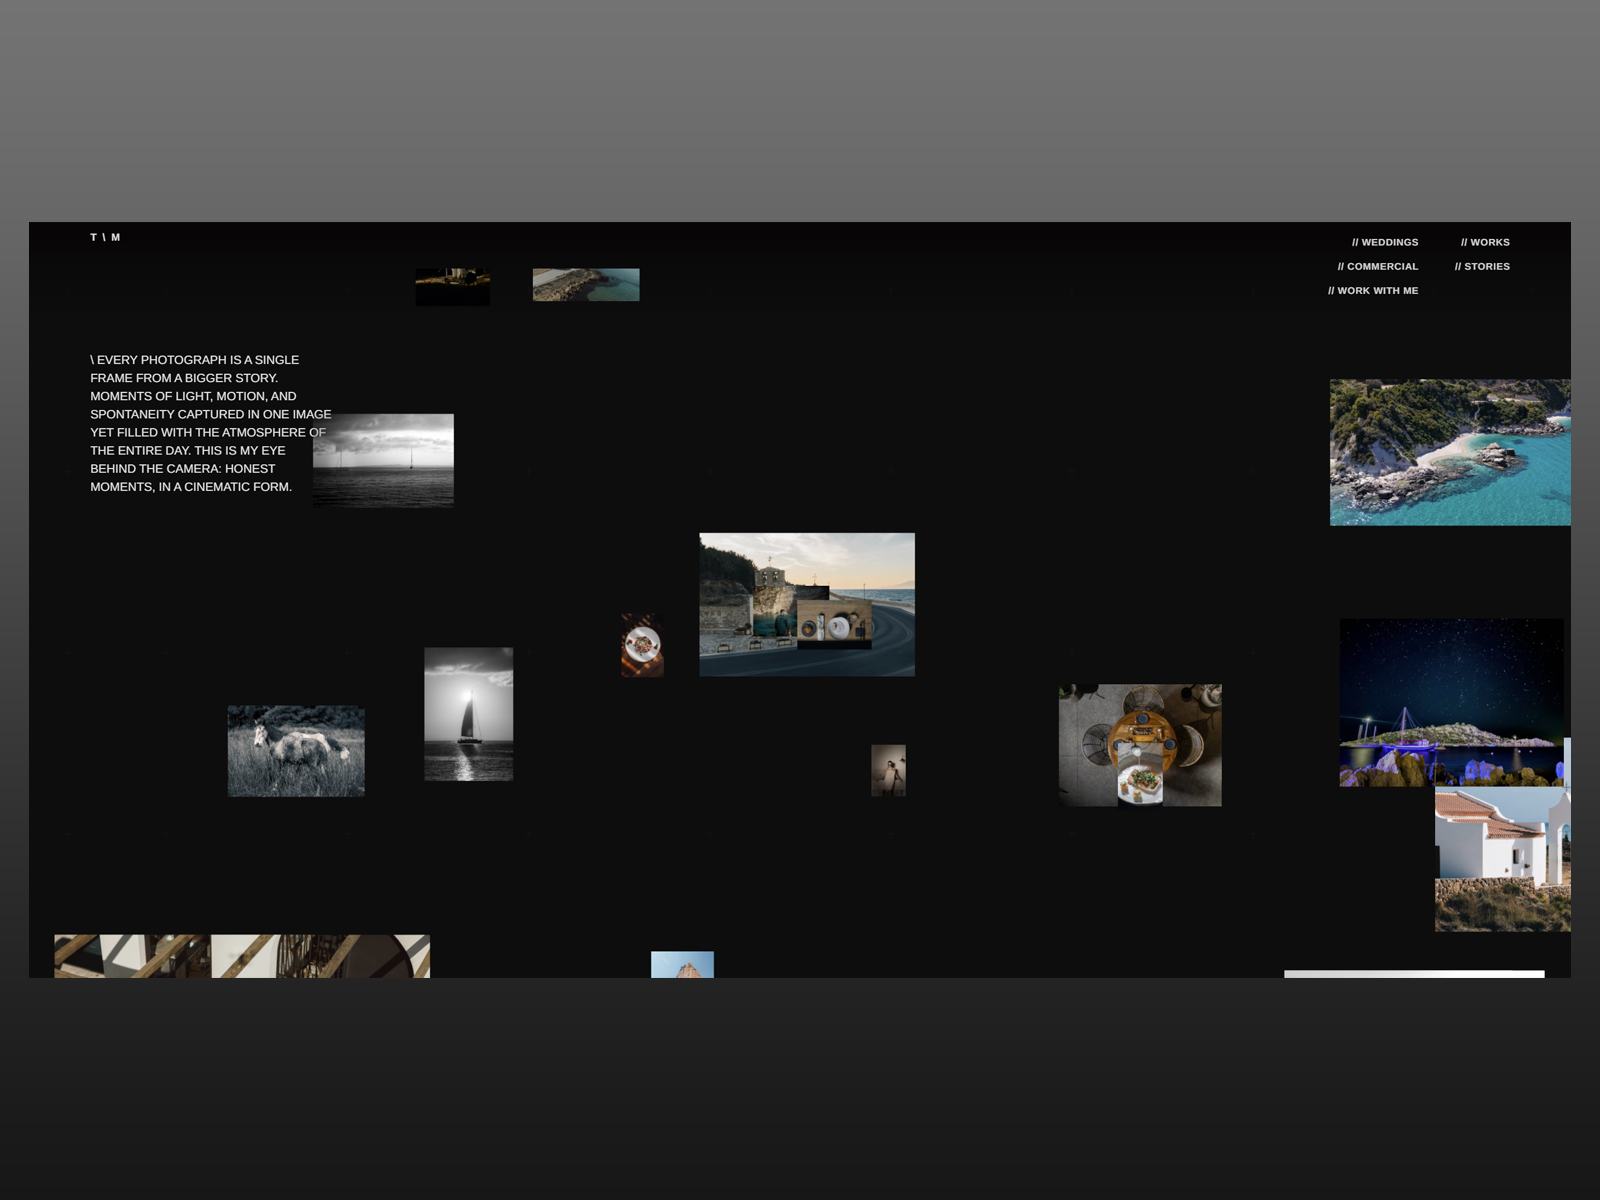The width and height of the screenshot is (1600, 1200).
Task: Open the aerial turquoise beach photo
Action: [x=1449, y=452]
